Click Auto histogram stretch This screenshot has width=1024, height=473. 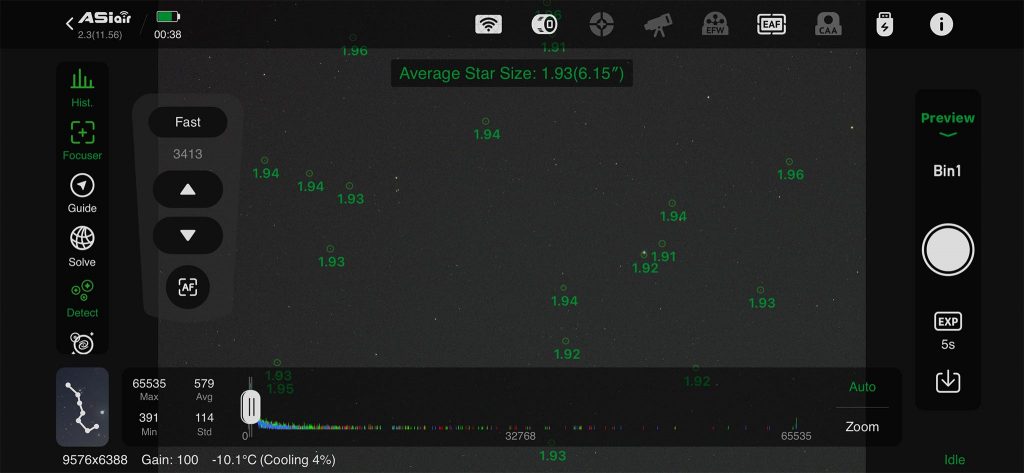pos(861,387)
